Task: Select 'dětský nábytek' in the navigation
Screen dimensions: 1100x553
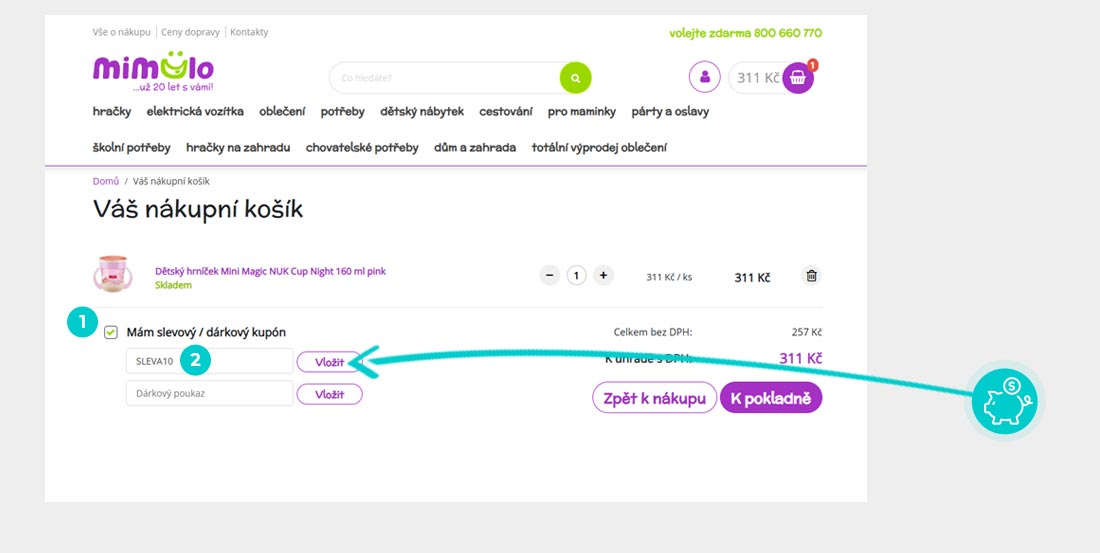Action: [421, 112]
